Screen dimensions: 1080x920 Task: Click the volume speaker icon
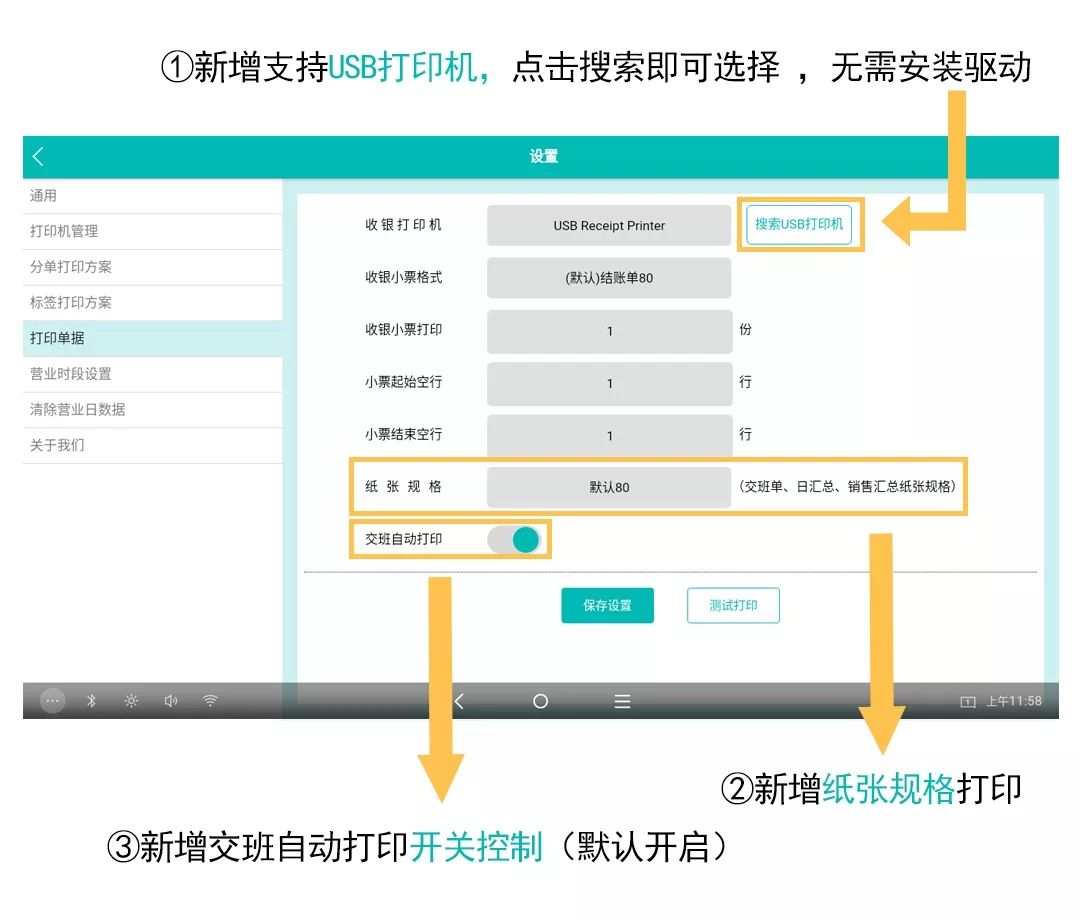pyautogui.click(x=171, y=701)
